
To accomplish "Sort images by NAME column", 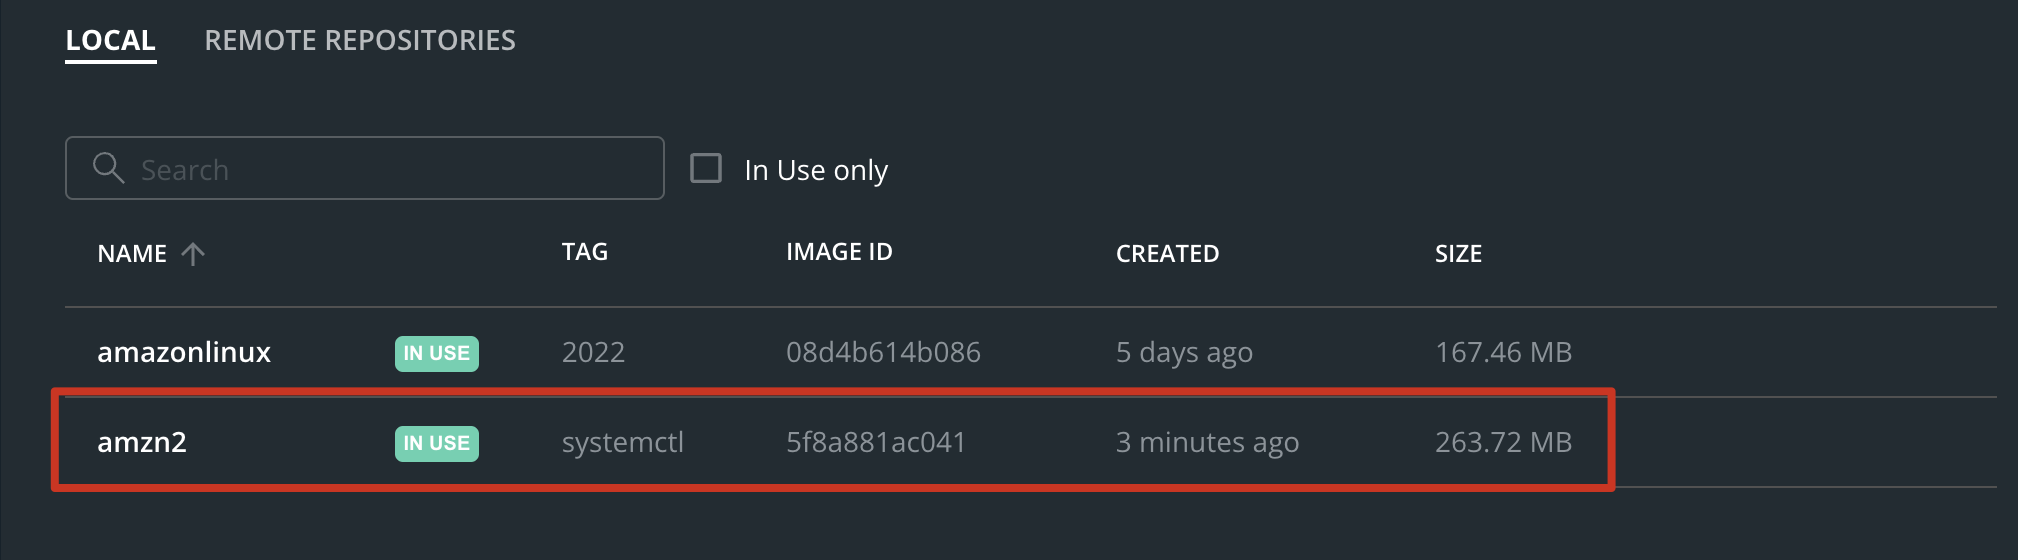I will [x=132, y=254].
